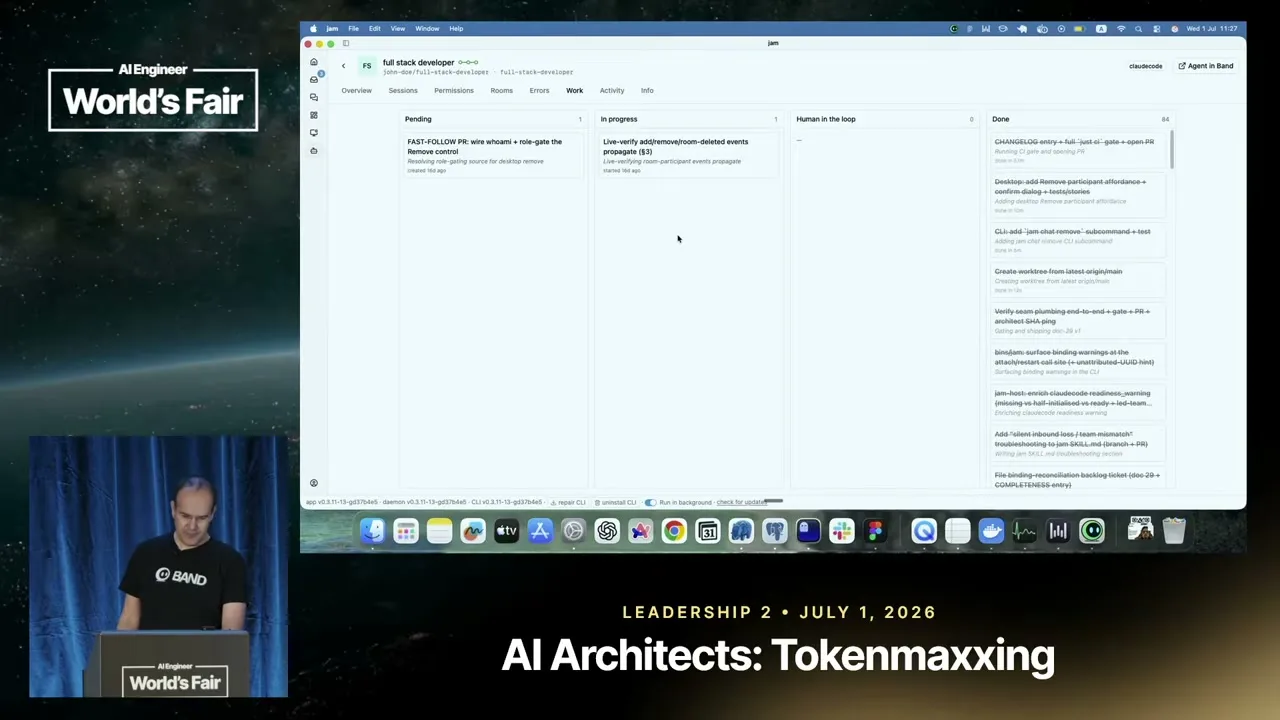This screenshot has width=1280, height=720.
Task: Click the Agent in Band button
Action: click(x=1206, y=66)
